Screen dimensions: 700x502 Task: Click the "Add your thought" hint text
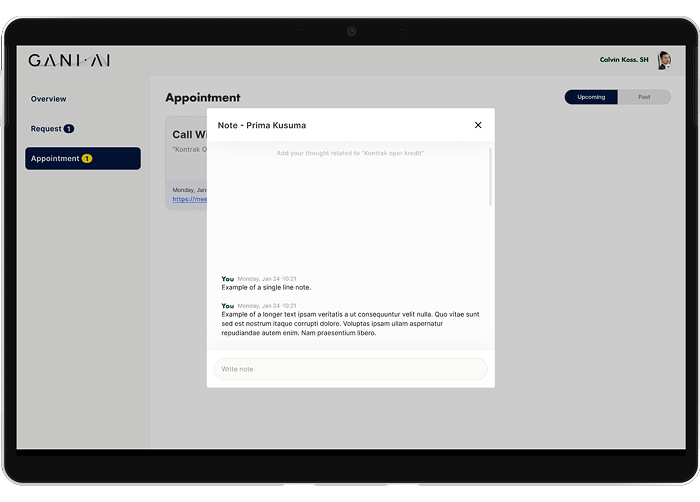[x=350, y=153]
